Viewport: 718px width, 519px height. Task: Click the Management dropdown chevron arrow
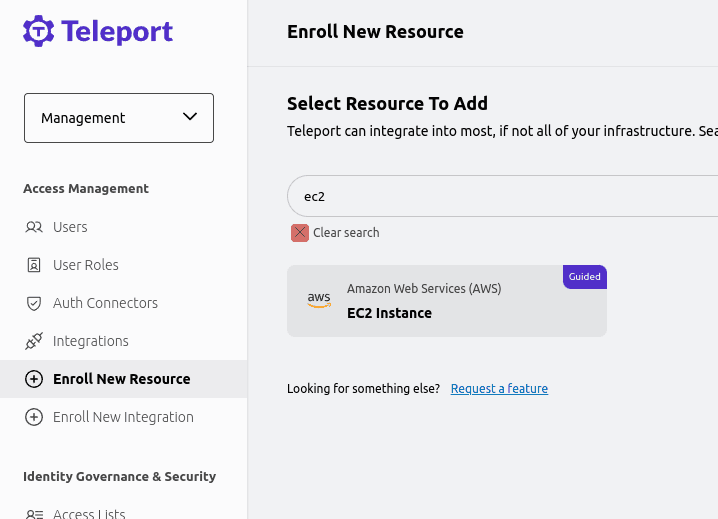click(x=190, y=116)
